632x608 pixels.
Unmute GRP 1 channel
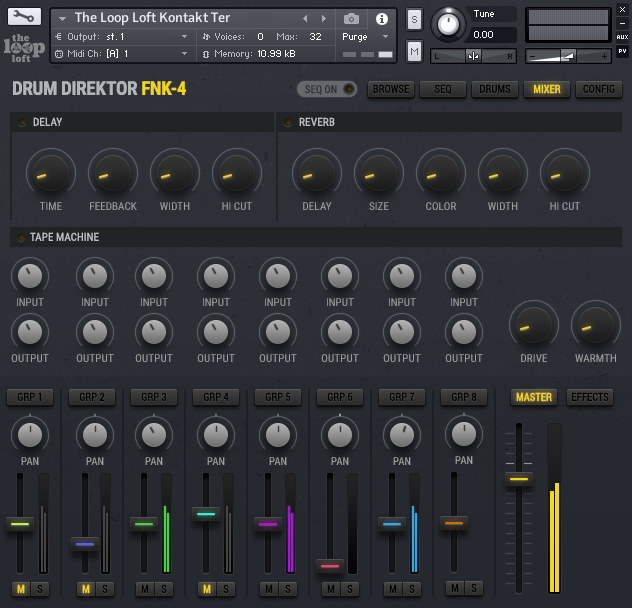pos(22,589)
